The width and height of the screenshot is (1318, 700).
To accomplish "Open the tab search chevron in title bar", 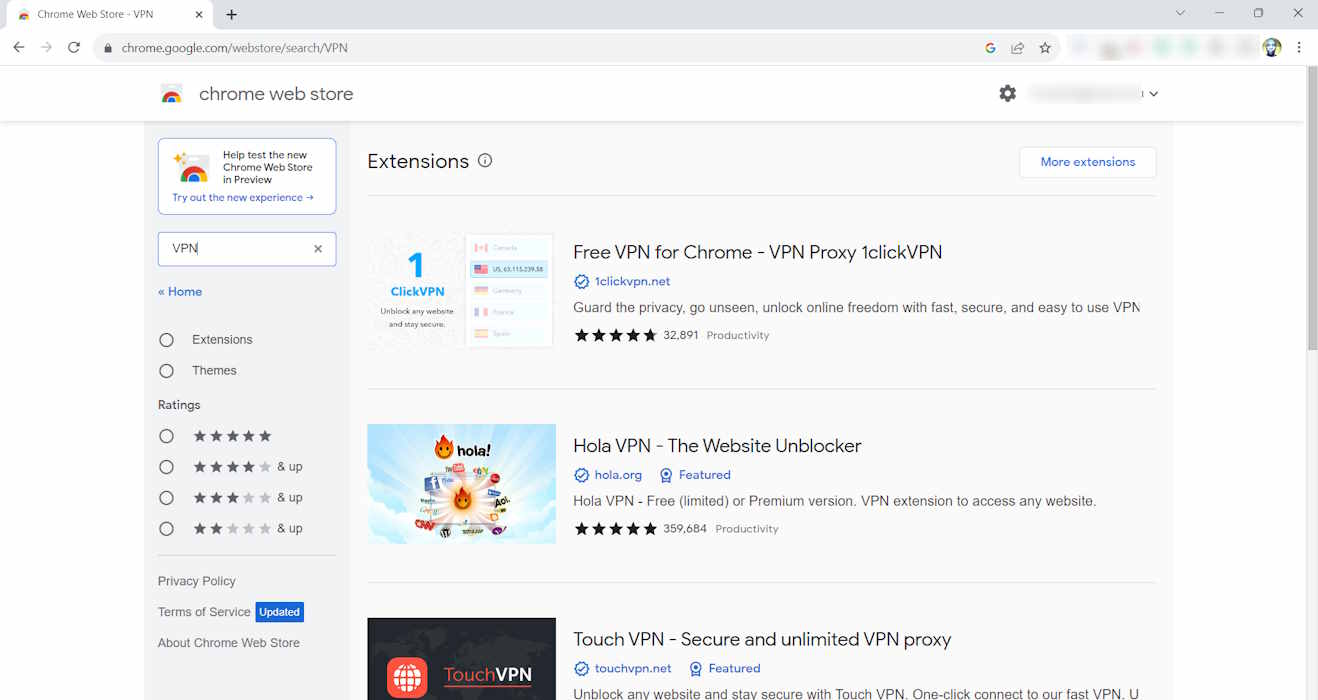I will tap(1180, 14).
